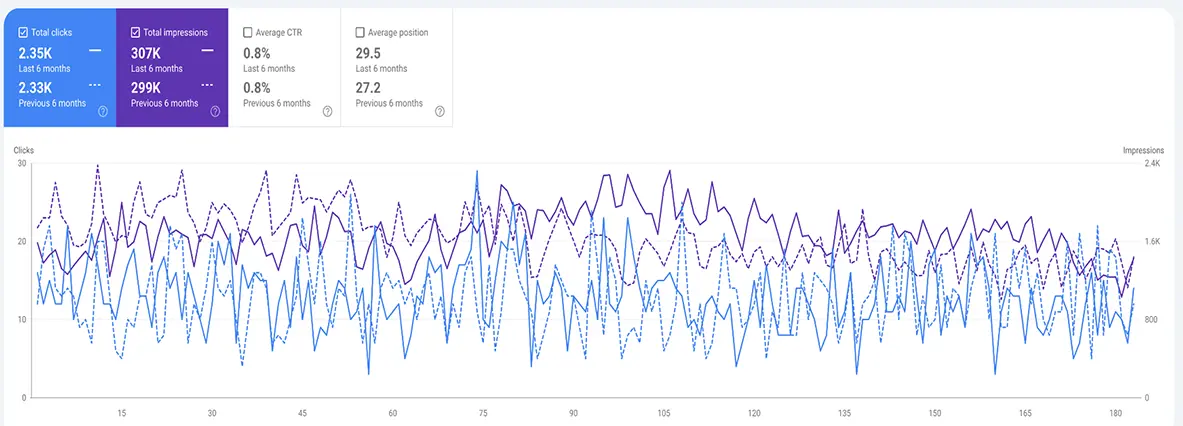
Task: Enable the Average CTR checkbox
Action: (x=248, y=33)
